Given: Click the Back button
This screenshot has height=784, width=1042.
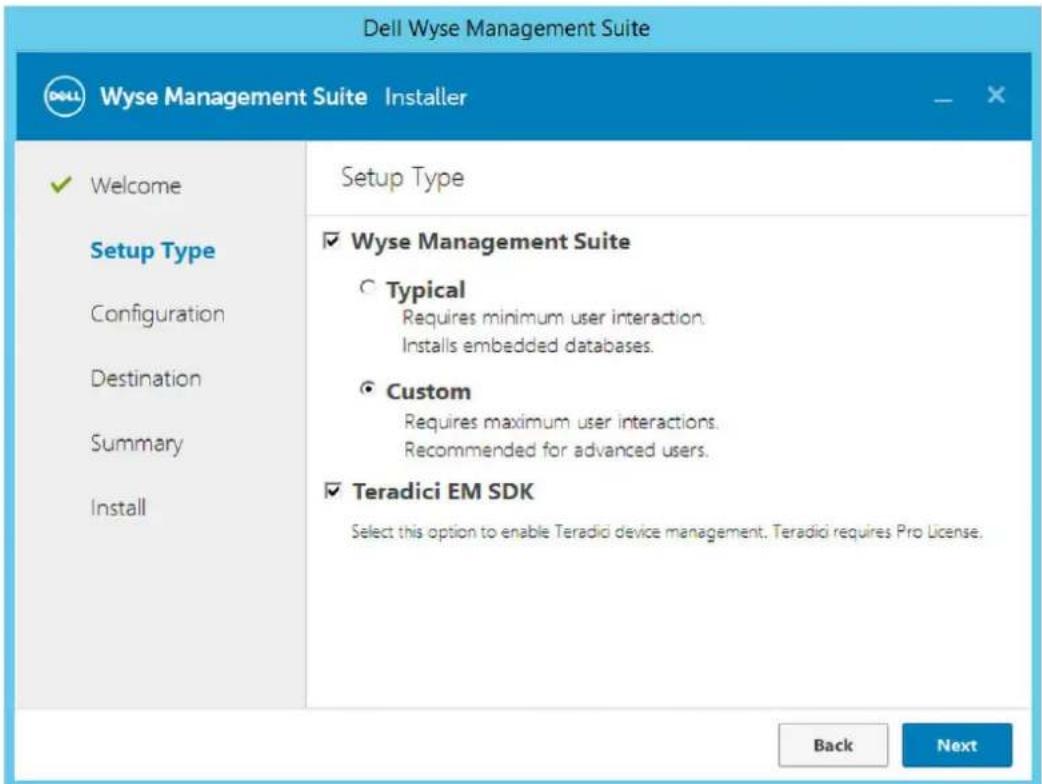Looking at the screenshot, I should pos(833,745).
